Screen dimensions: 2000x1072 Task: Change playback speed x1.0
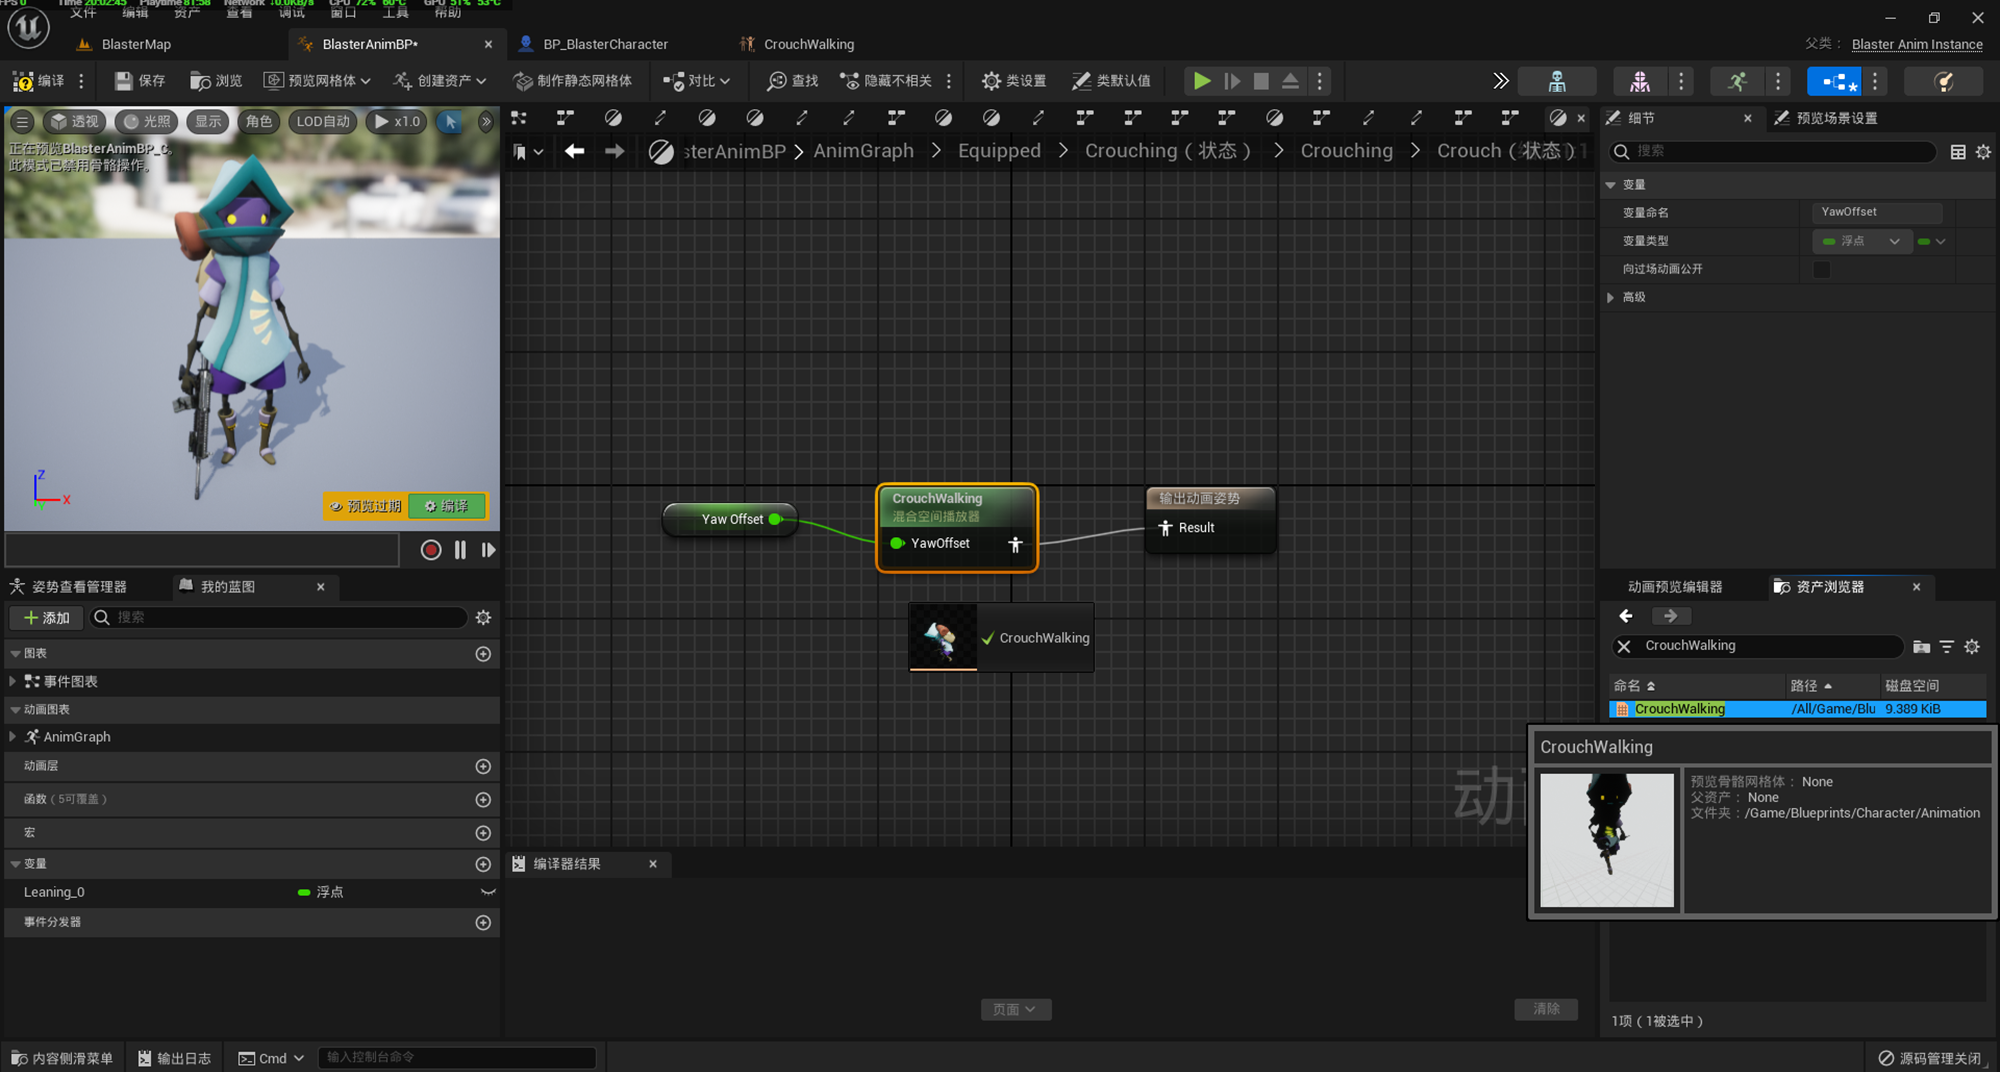coord(397,122)
